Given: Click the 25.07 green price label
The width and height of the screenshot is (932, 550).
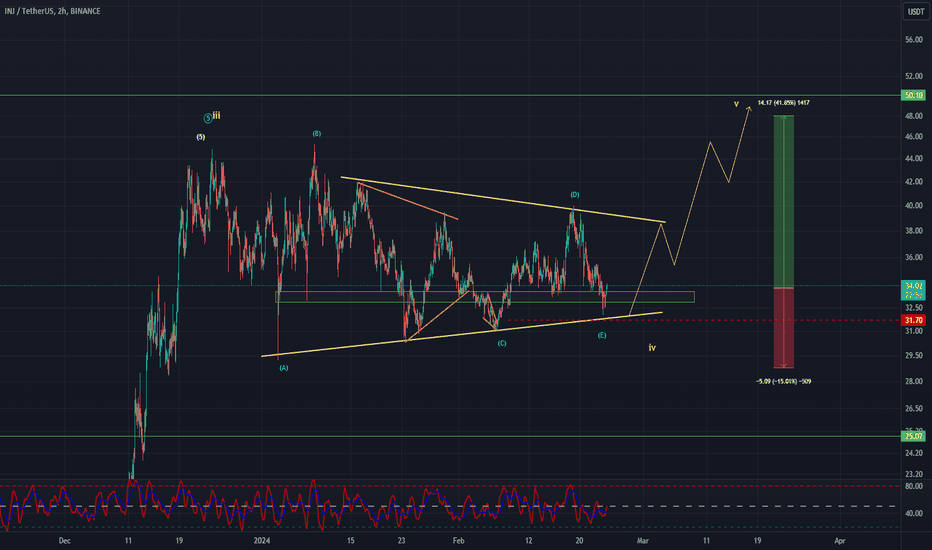Looking at the screenshot, I should (x=914, y=436).
